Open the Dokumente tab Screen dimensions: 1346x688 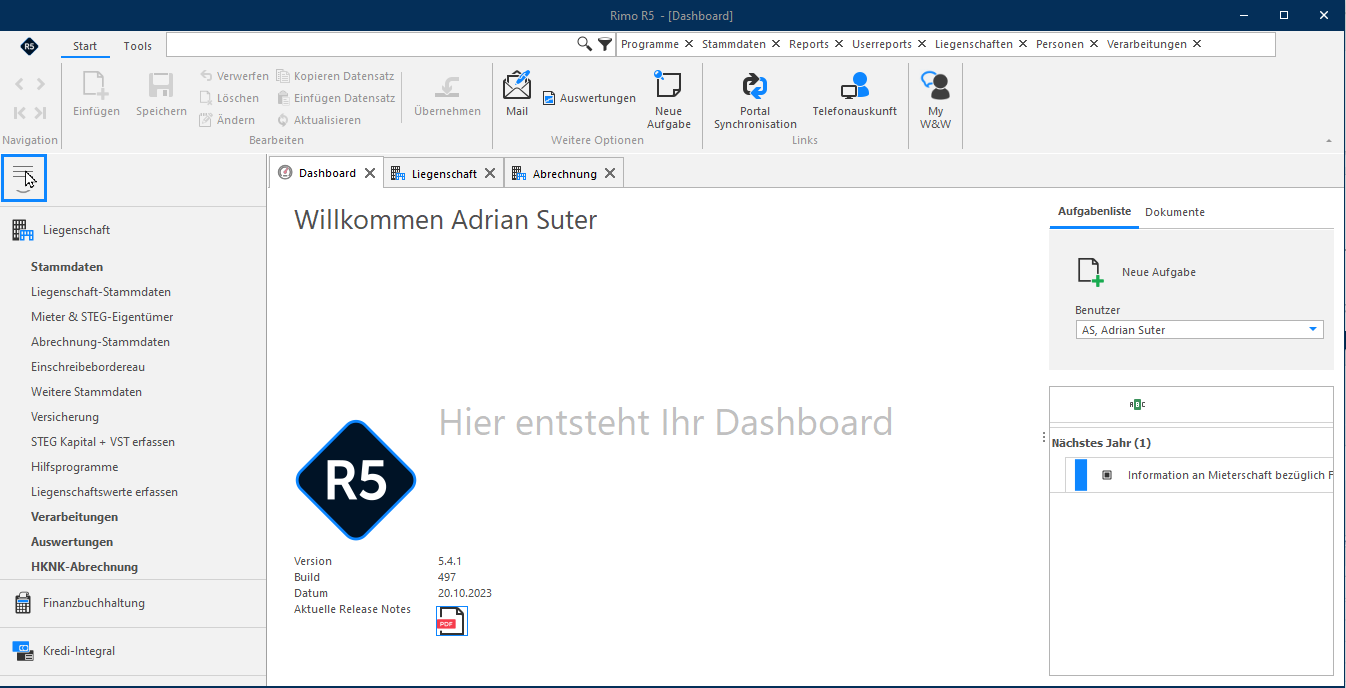click(x=1175, y=212)
